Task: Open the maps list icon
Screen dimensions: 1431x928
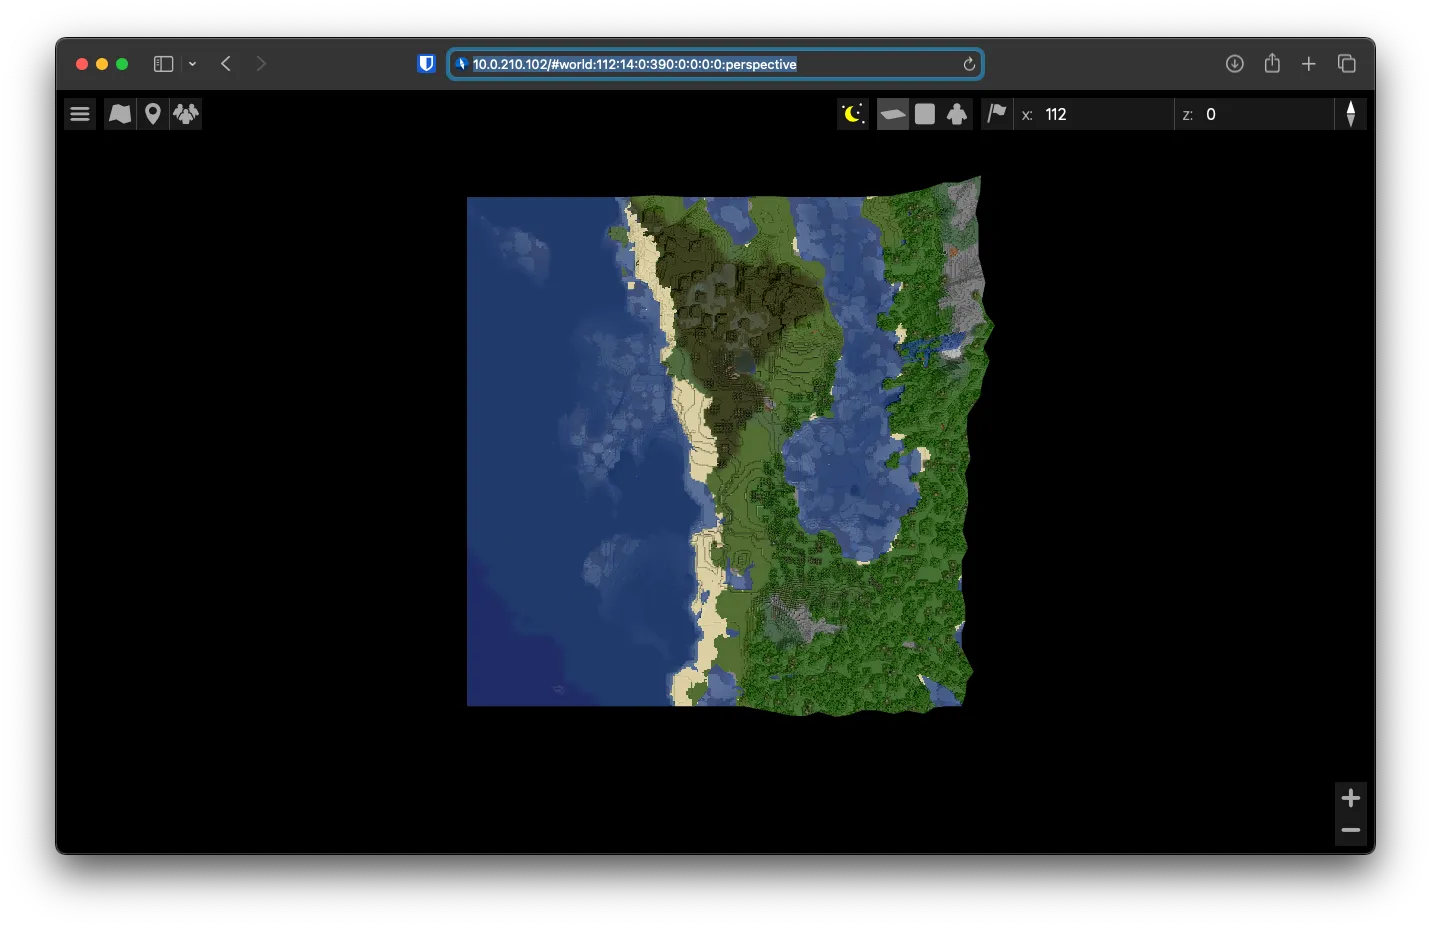Action: click(x=120, y=114)
